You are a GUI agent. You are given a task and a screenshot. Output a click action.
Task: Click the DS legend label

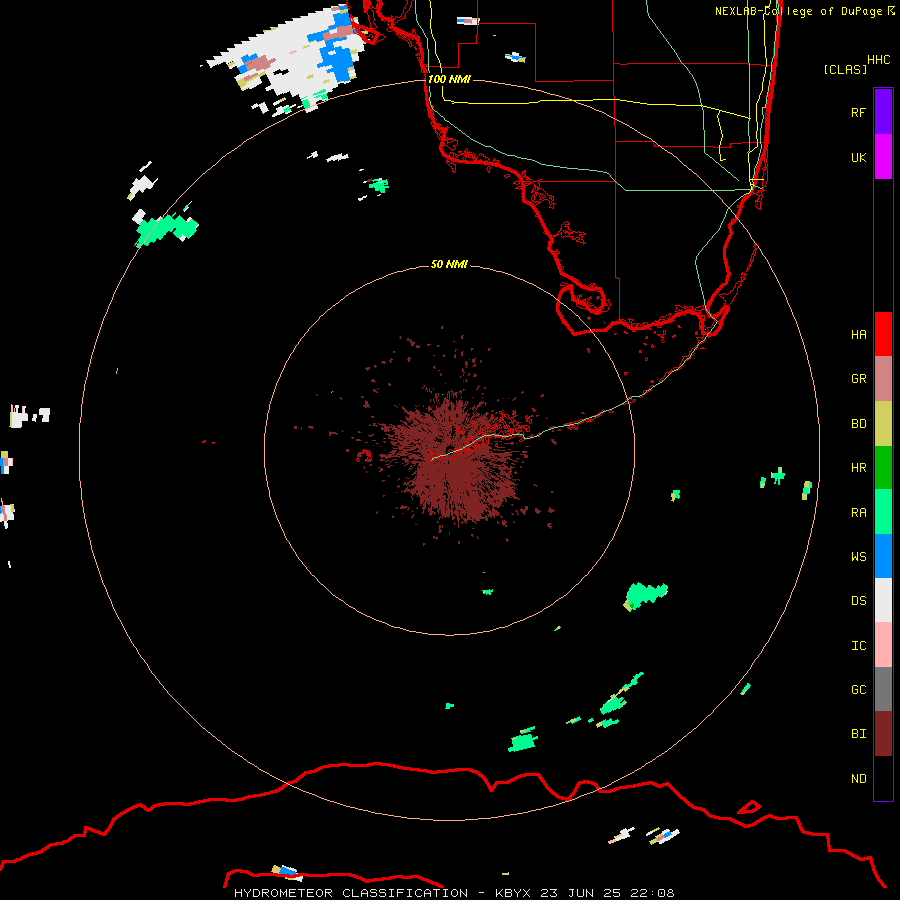tap(858, 601)
